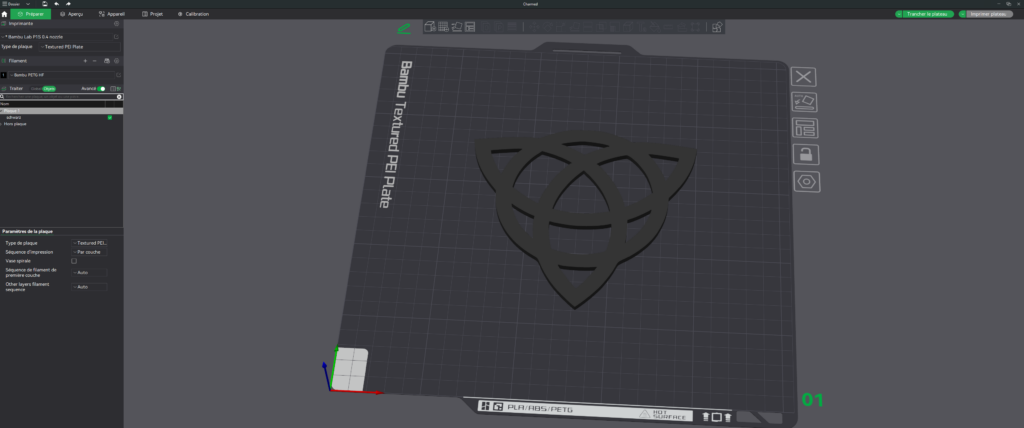Undo the last action
Viewport: 1024px width, 428px height.
coord(57,4)
